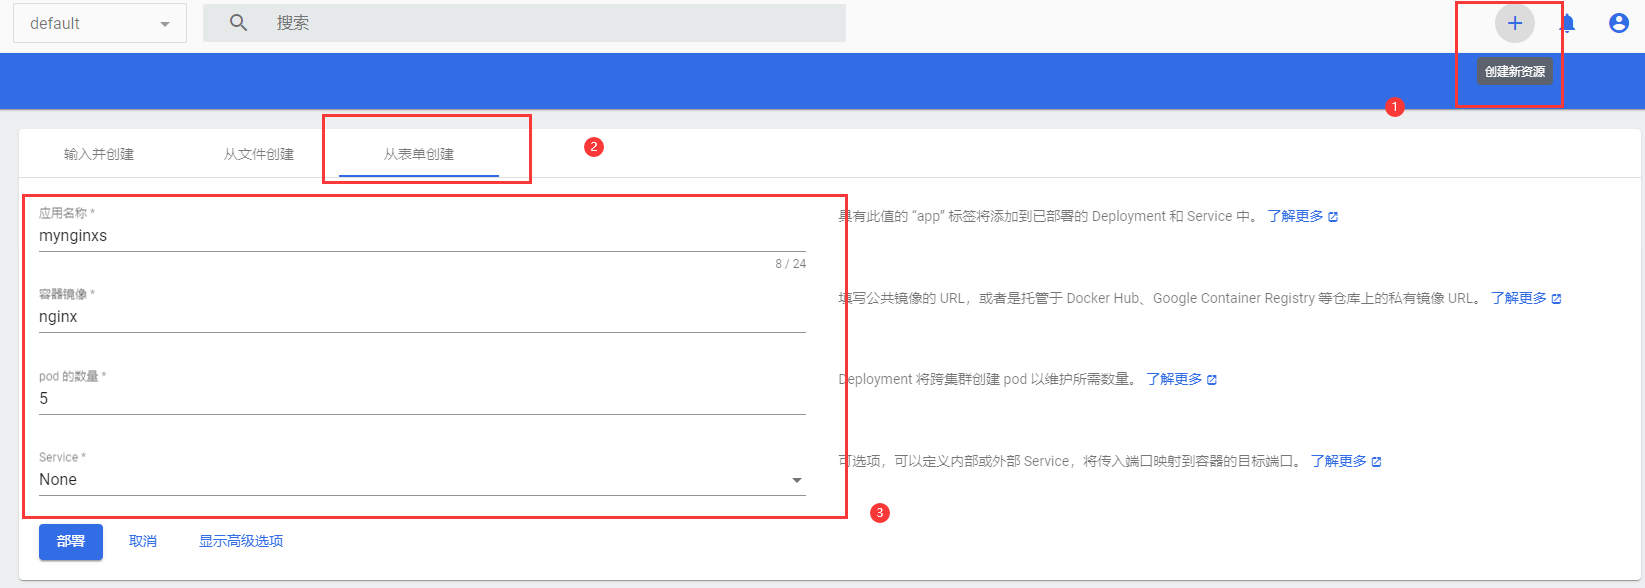Open 了解更多 link for Service description

pos(1346,461)
